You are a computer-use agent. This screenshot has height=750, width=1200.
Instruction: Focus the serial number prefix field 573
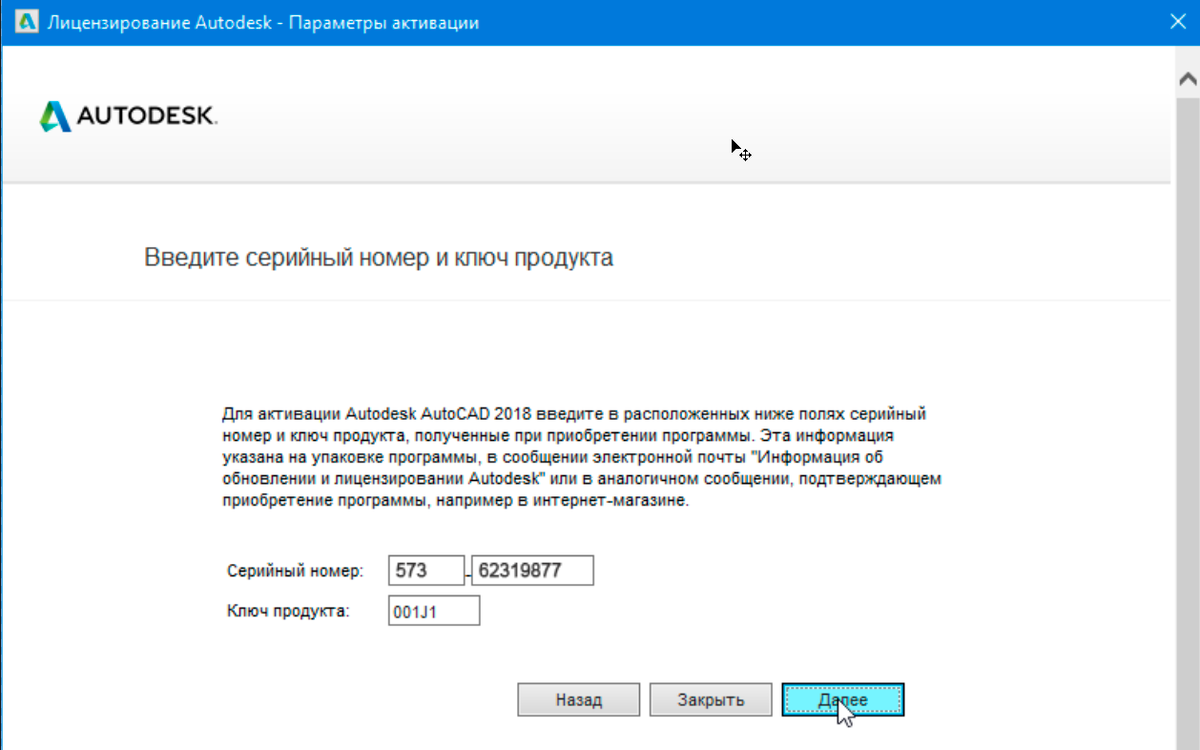pos(427,571)
